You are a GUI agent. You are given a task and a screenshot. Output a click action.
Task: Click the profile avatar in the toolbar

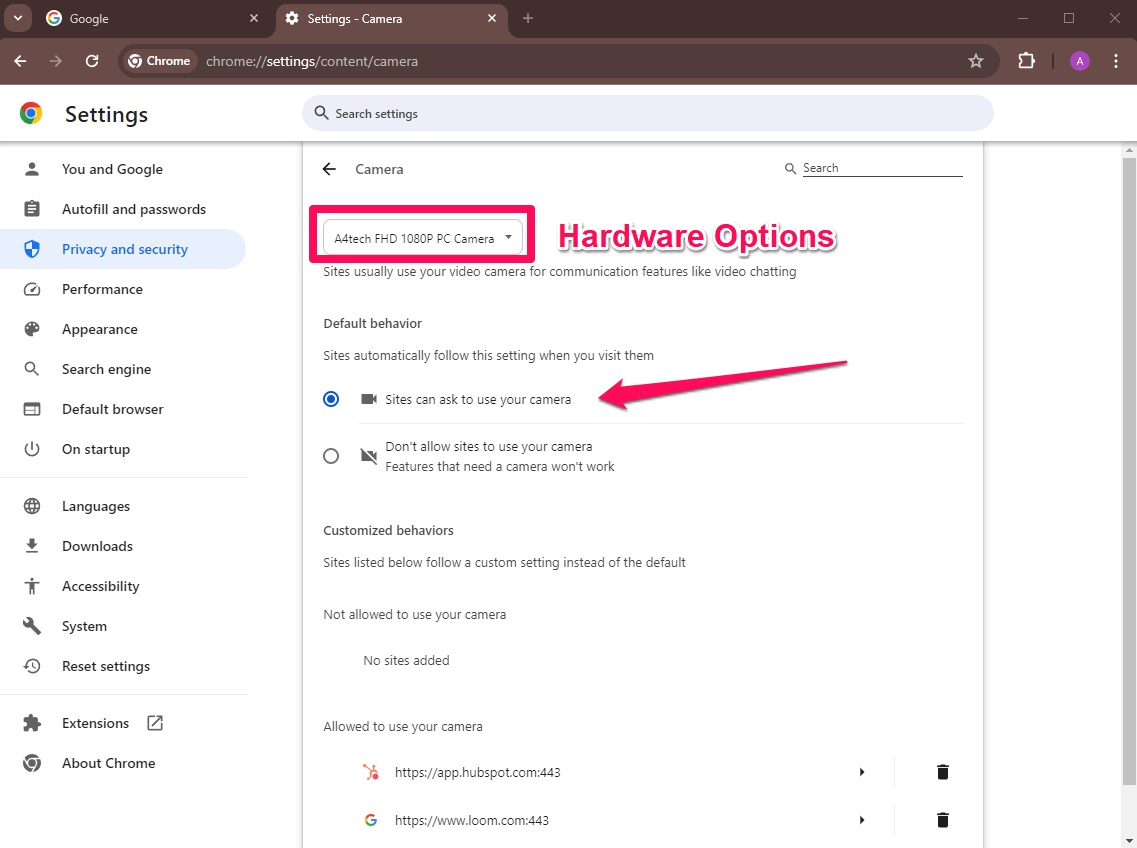coord(1079,61)
